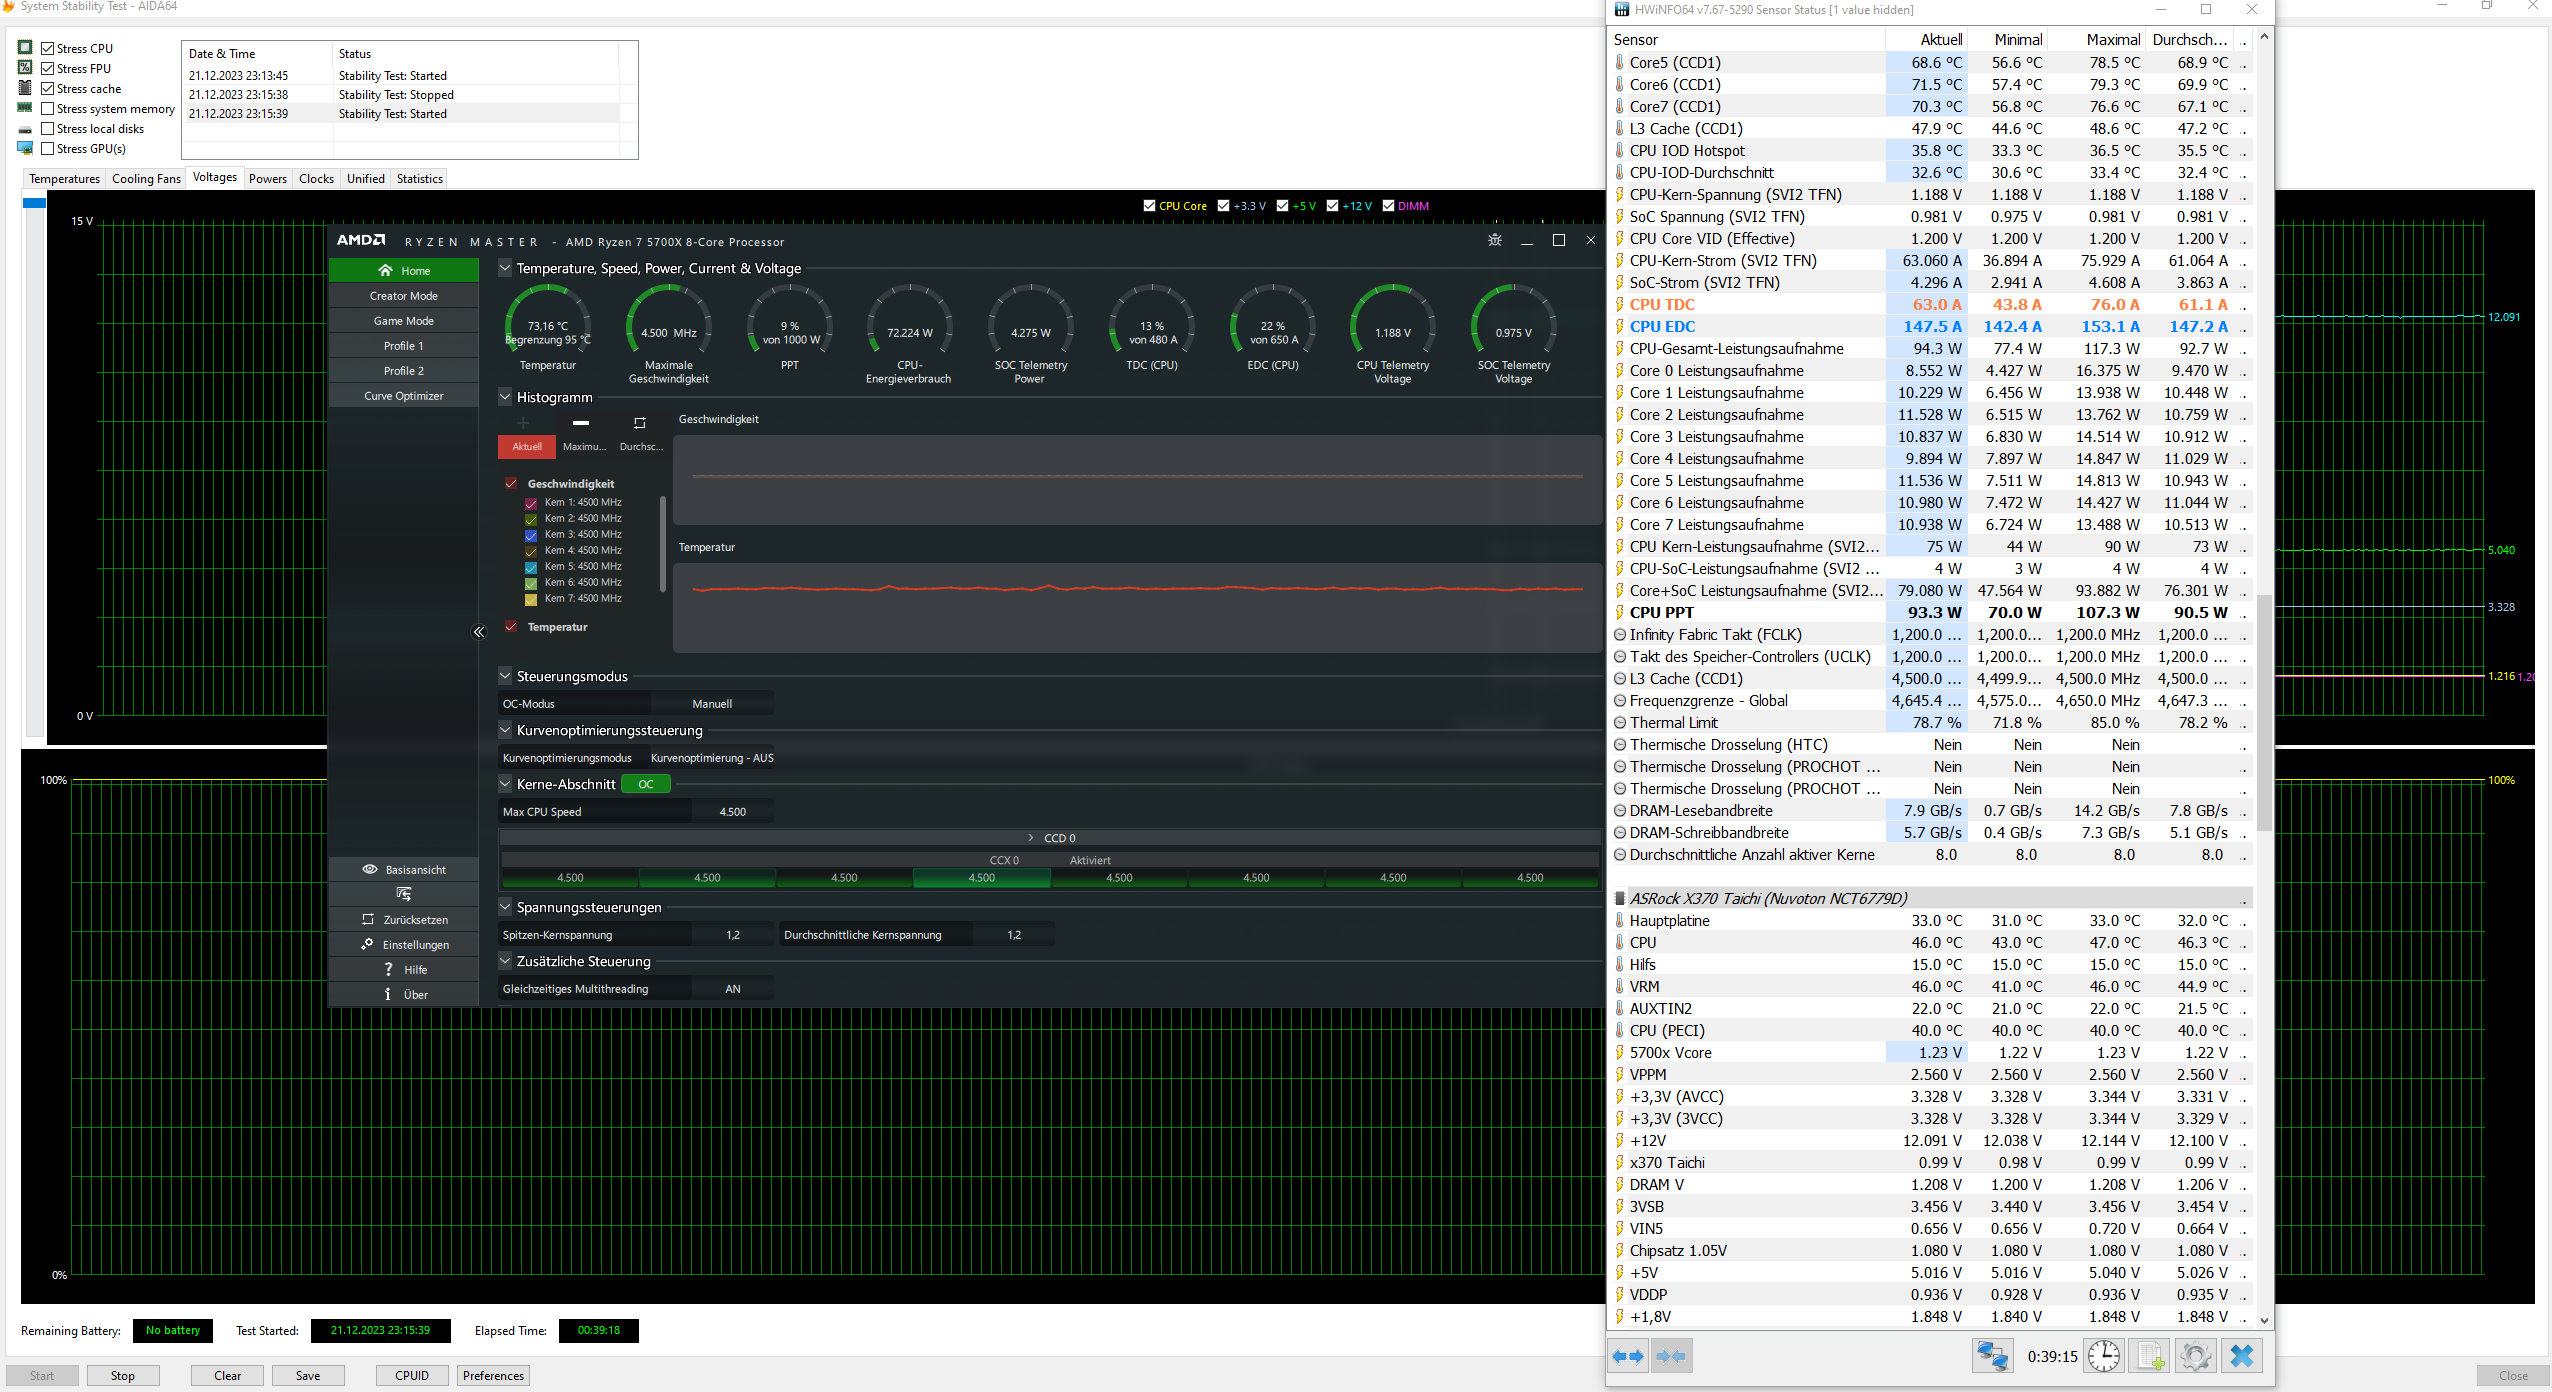Click HWiNFO collapse columns arrows icon

point(1671,1357)
